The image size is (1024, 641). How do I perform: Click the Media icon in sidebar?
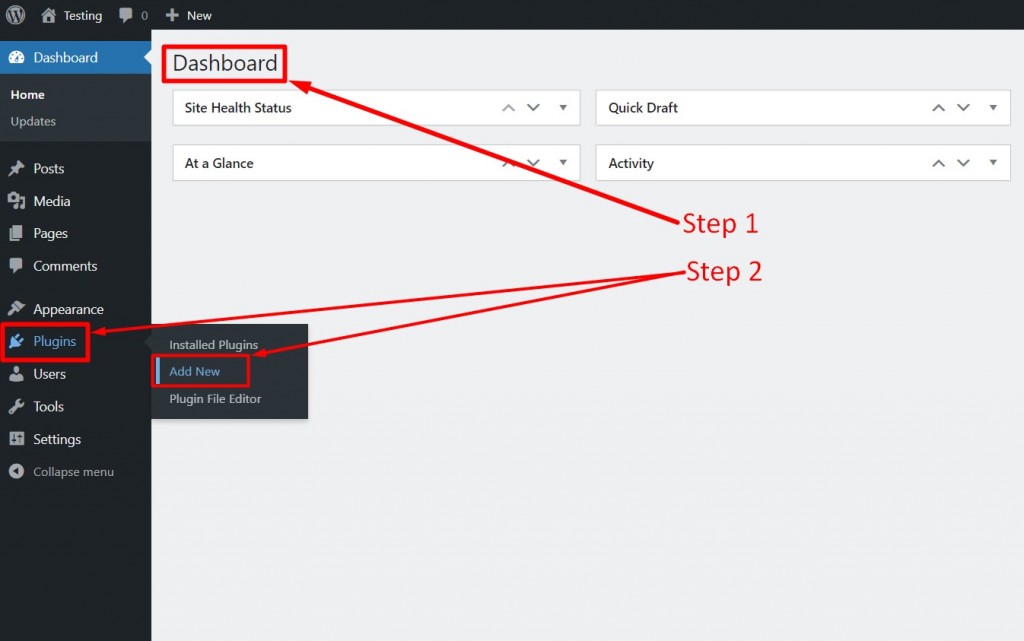pos(16,201)
